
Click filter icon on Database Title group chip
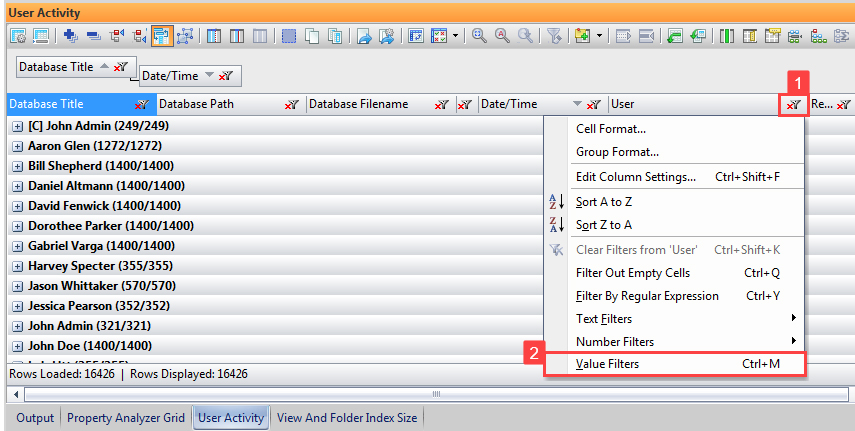coord(121,67)
